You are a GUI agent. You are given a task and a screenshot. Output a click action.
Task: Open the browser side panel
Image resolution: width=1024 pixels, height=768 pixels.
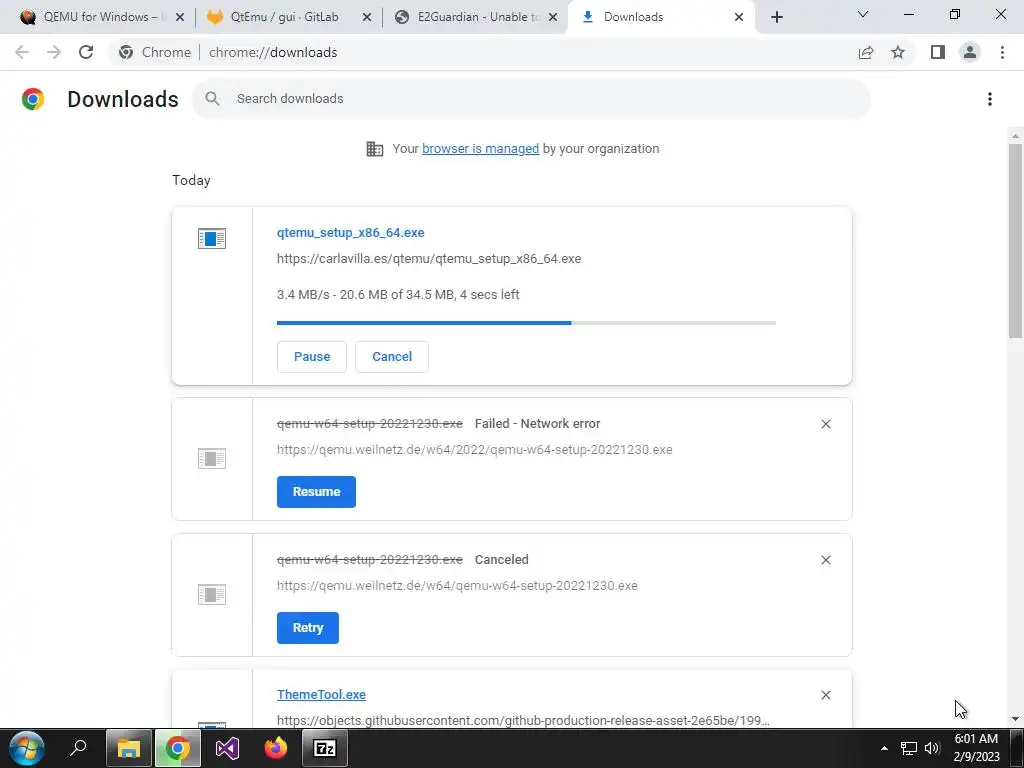pyautogui.click(x=938, y=52)
